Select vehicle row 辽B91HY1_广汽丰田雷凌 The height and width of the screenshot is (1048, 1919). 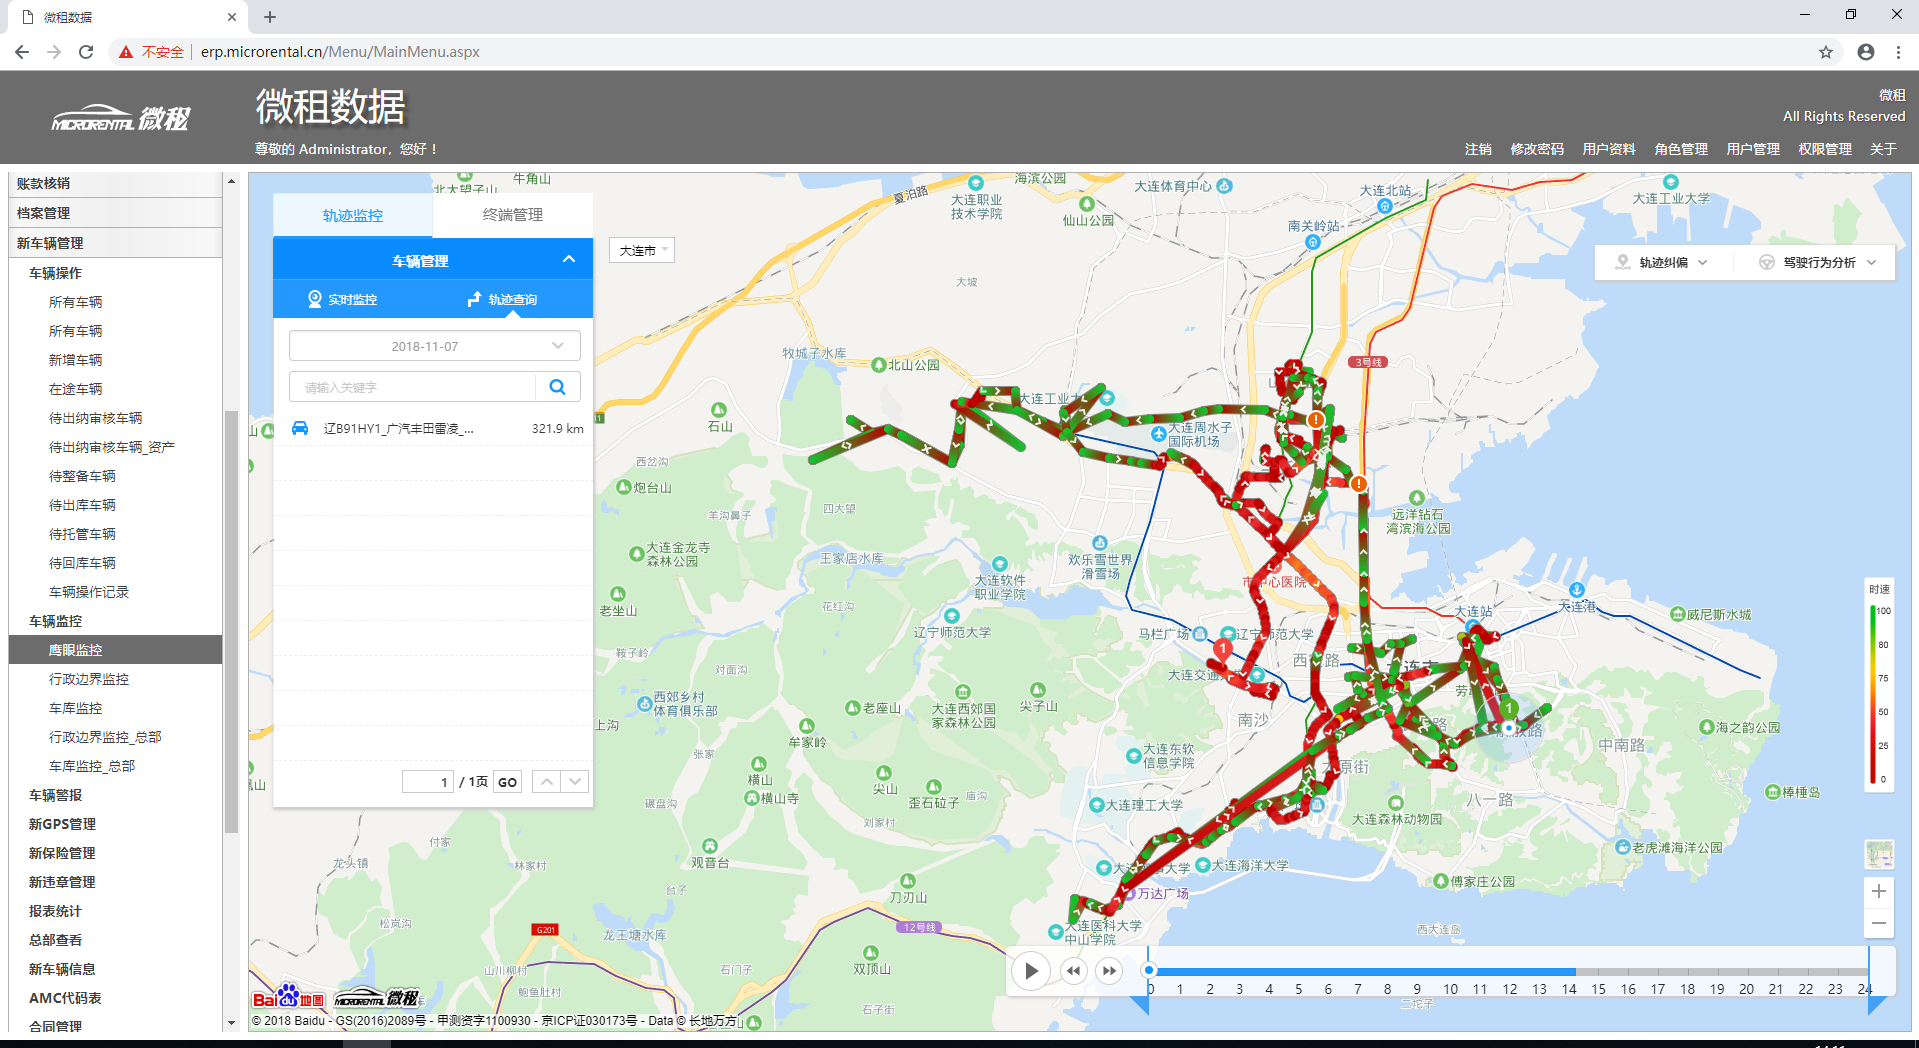(434, 428)
